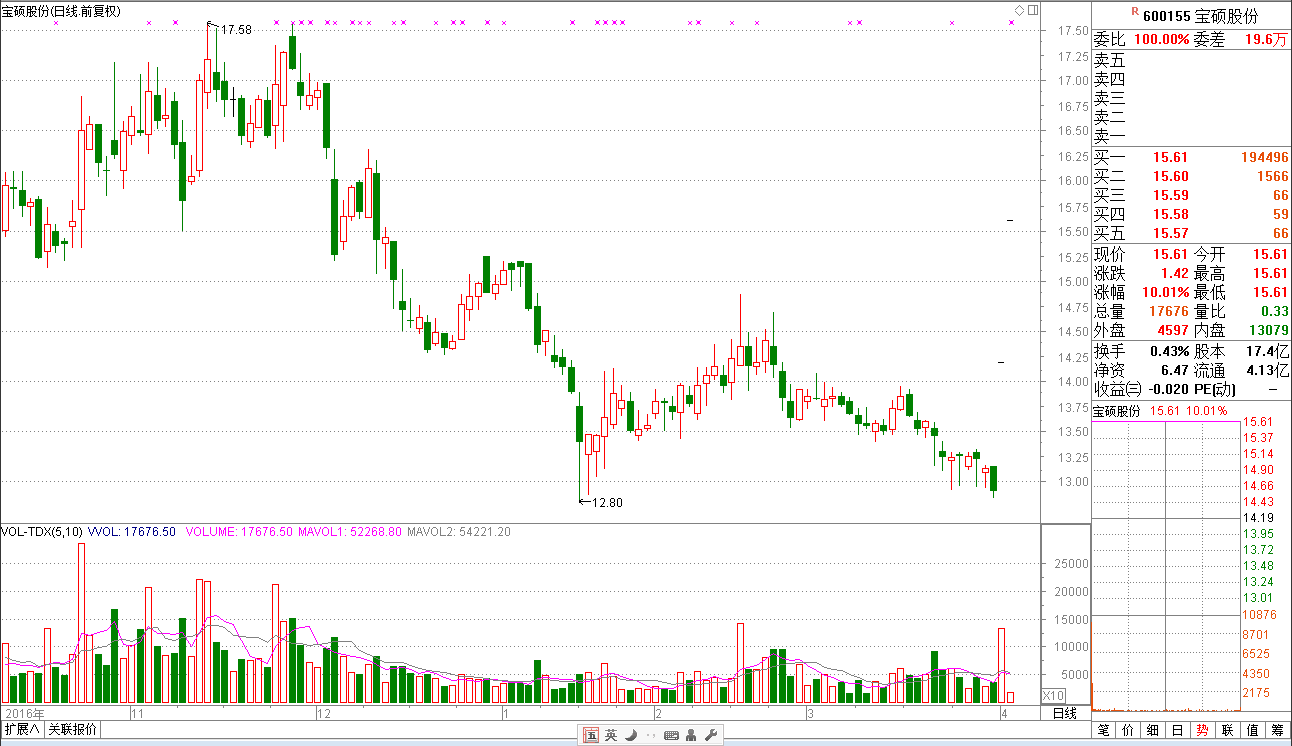Click the 买三 price 15.59

[1171, 196]
